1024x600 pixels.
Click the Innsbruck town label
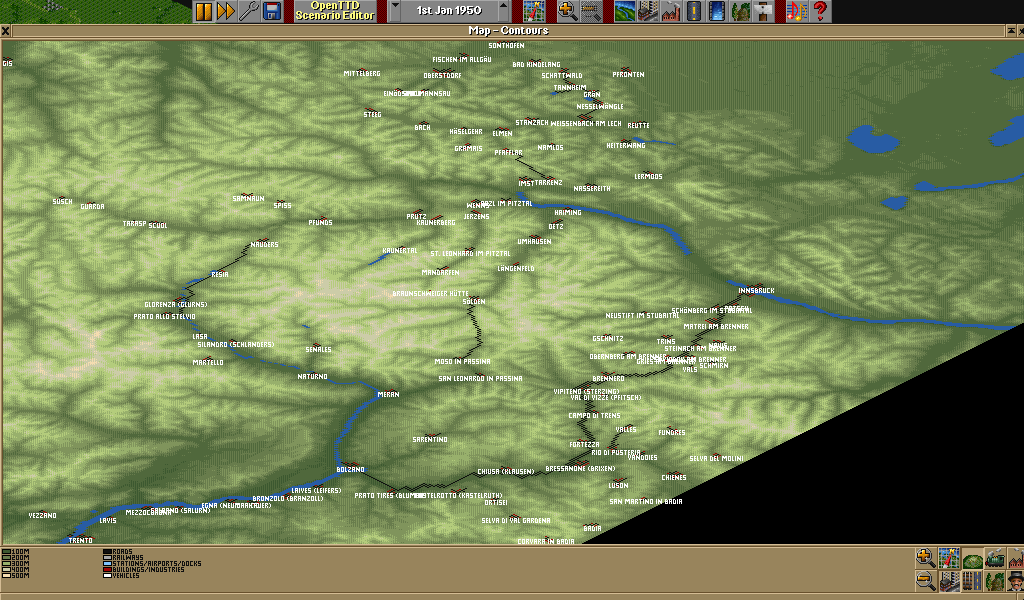pyautogui.click(x=756, y=291)
